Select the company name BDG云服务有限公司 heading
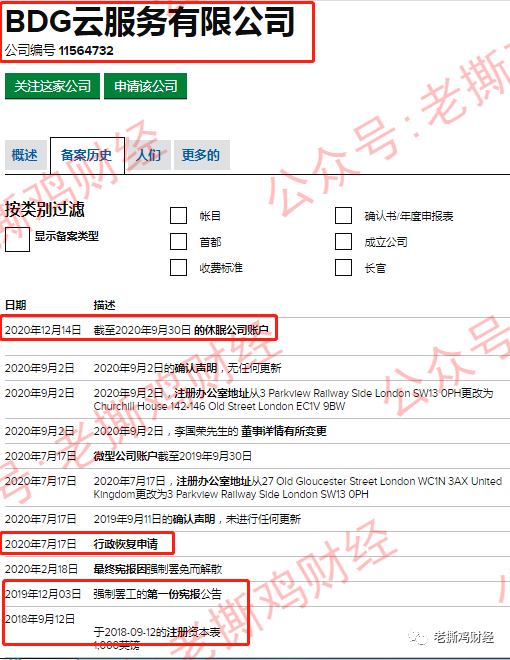Screen dimensions: 510x660 tap(150, 22)
